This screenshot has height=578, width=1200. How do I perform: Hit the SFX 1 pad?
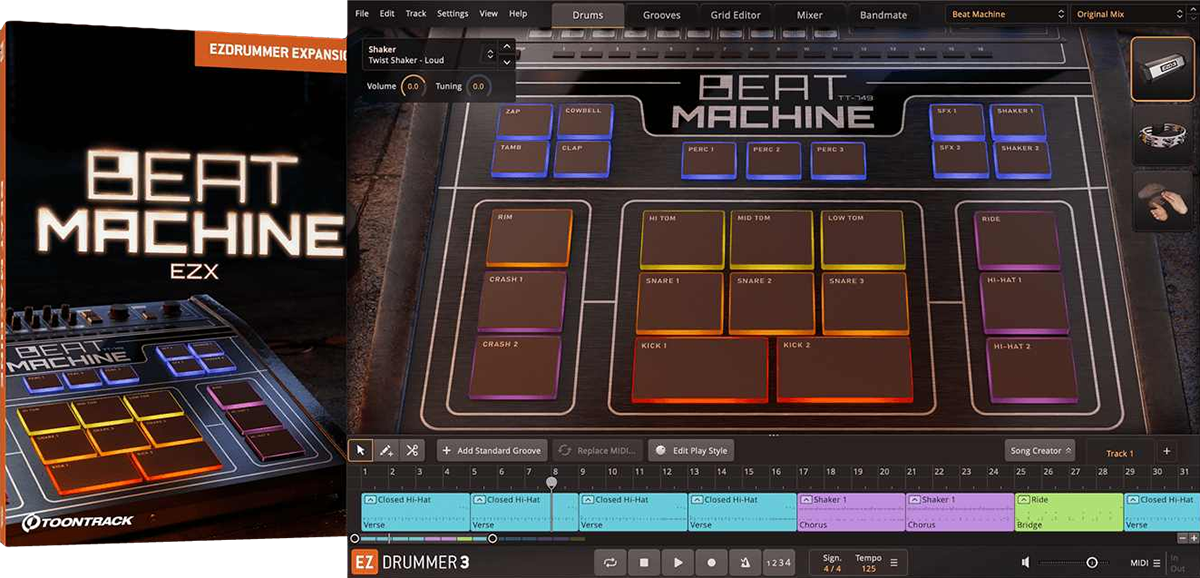[957, 121]
